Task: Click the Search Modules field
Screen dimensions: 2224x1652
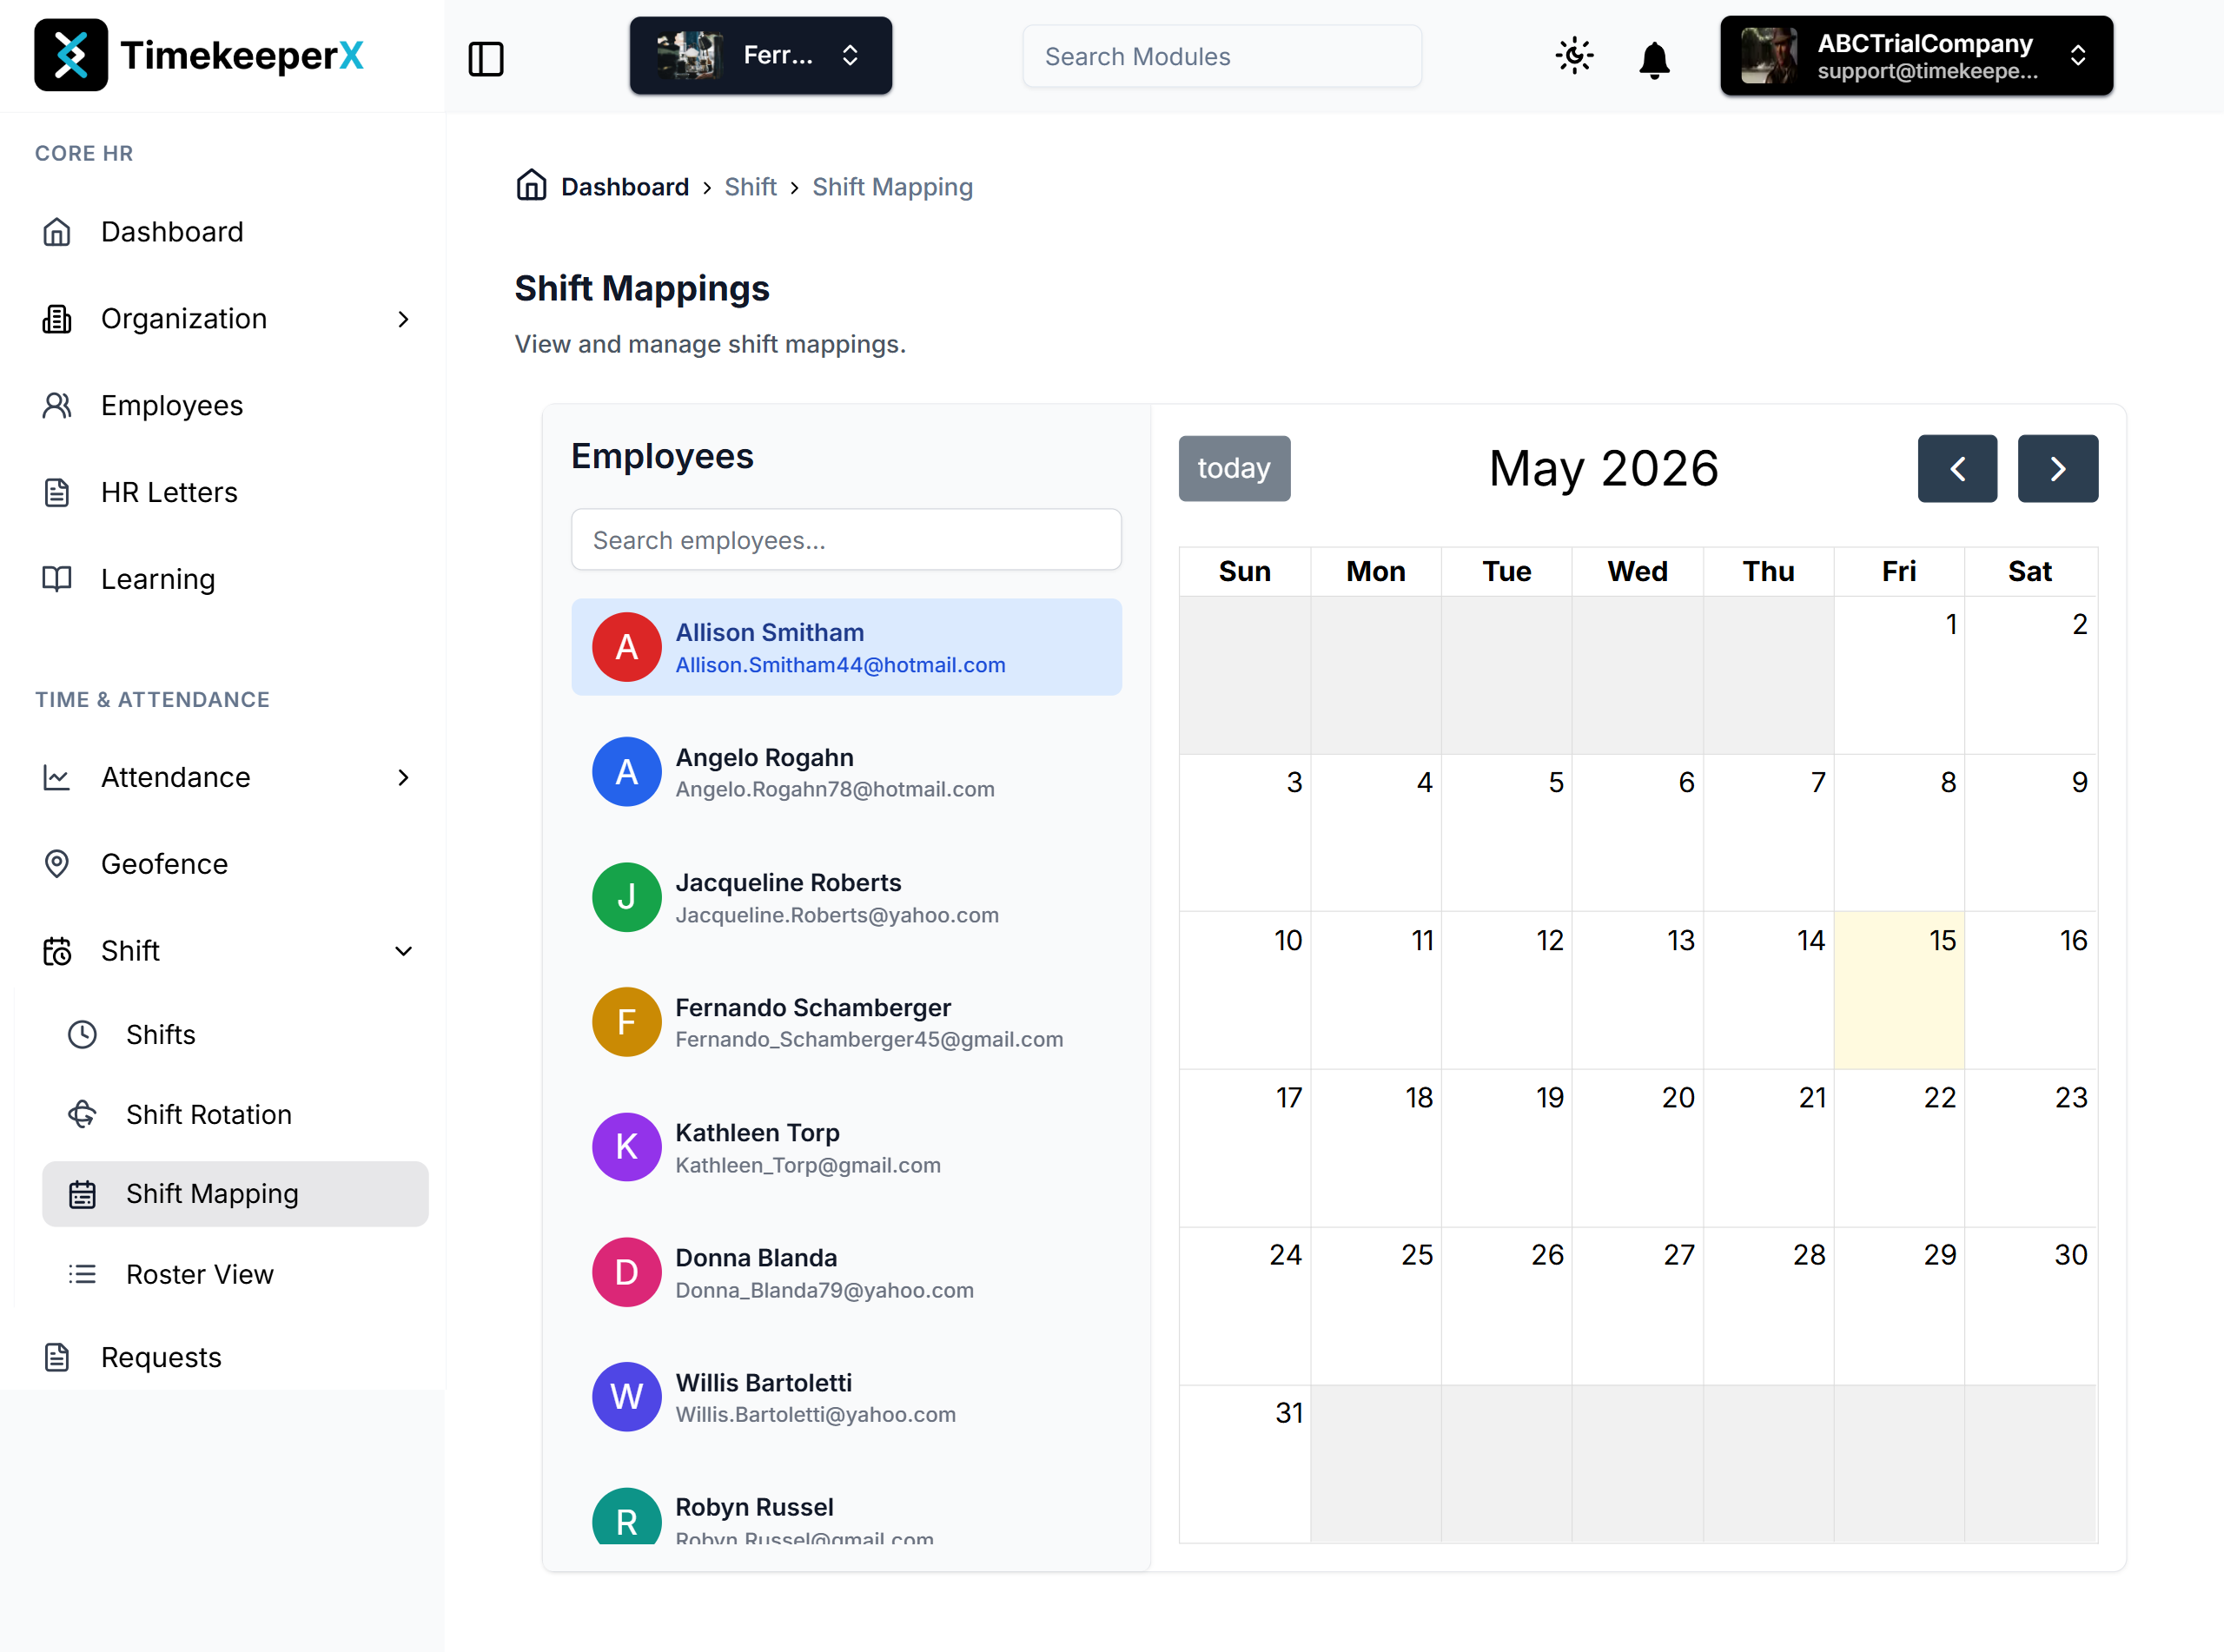Action: (x=1222, y=57)
